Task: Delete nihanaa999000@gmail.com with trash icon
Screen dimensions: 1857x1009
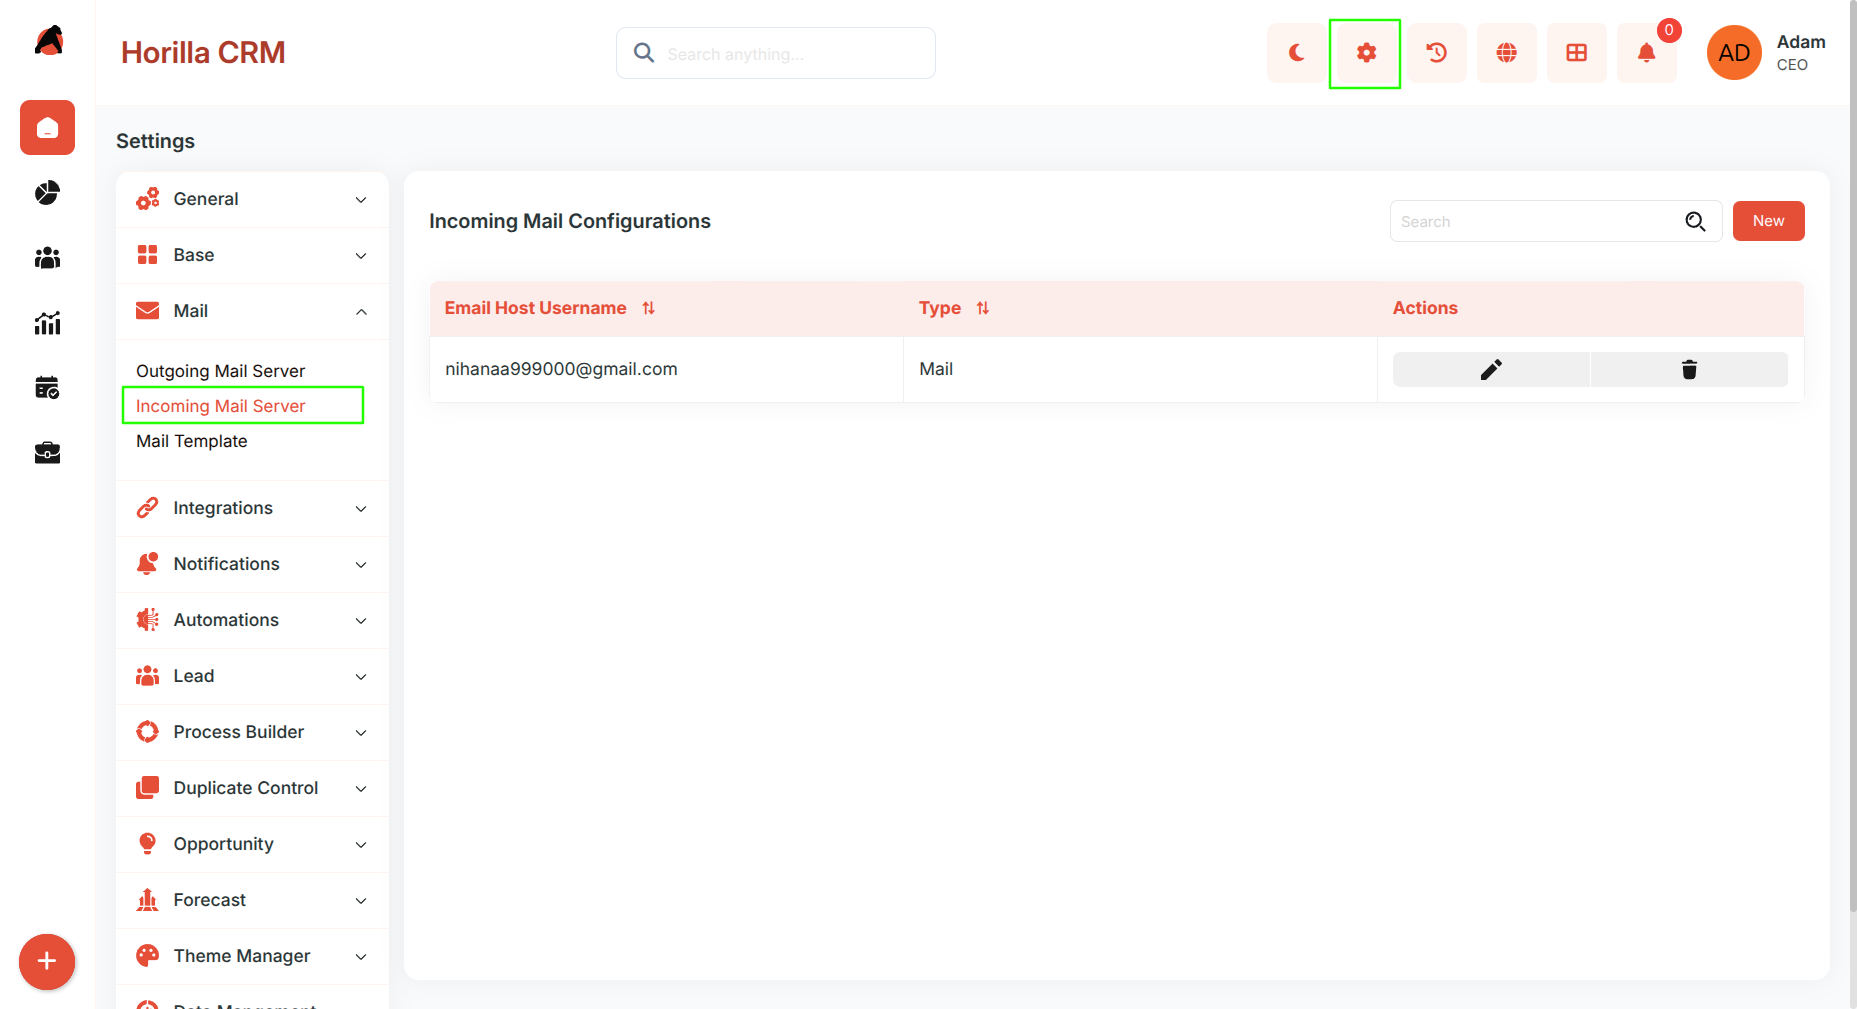Action: [1689, 369]
